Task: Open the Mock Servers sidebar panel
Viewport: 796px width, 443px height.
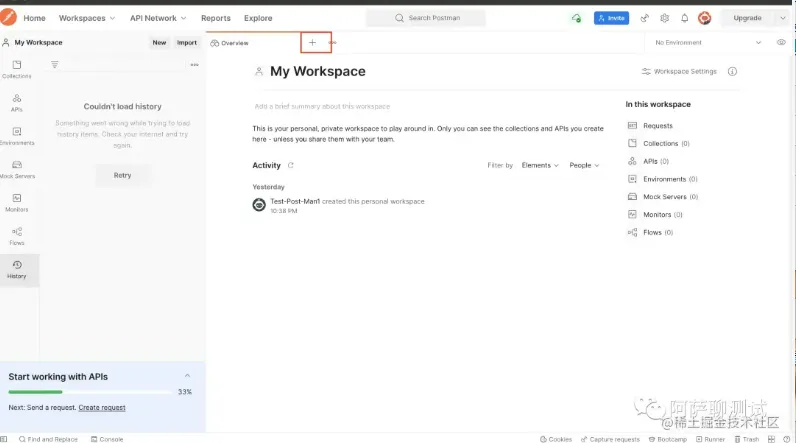Action: 17,169
